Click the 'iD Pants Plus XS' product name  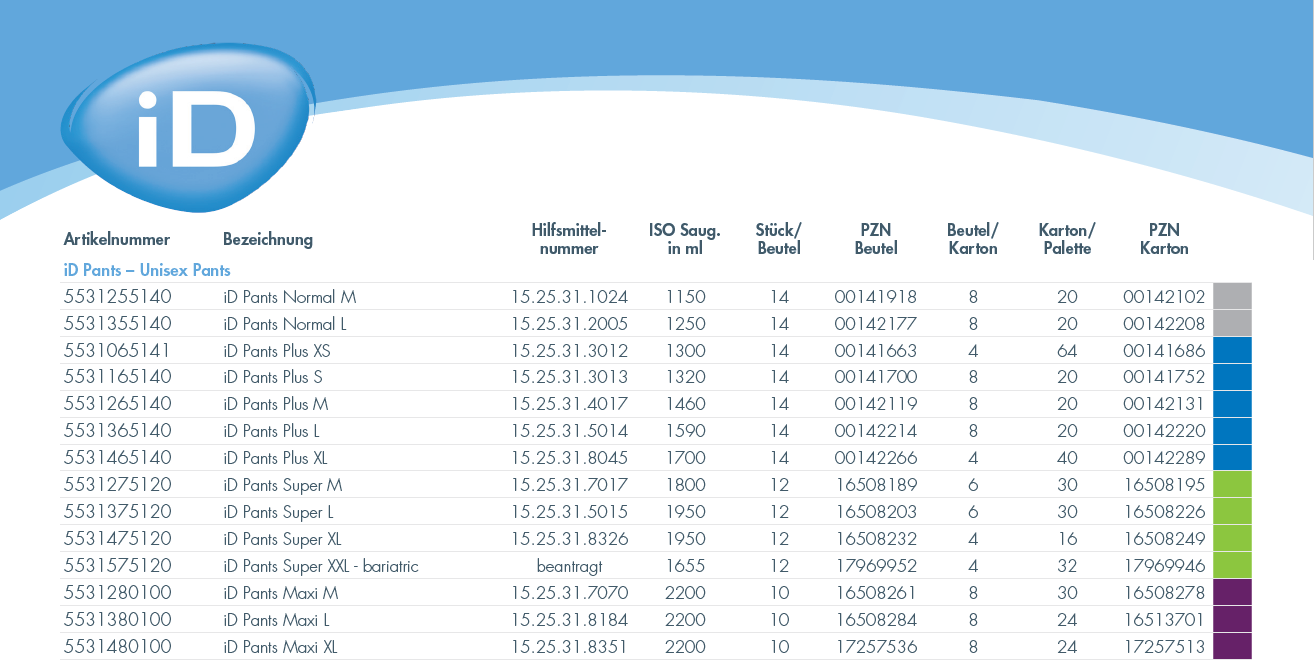[x=277, y=351]
